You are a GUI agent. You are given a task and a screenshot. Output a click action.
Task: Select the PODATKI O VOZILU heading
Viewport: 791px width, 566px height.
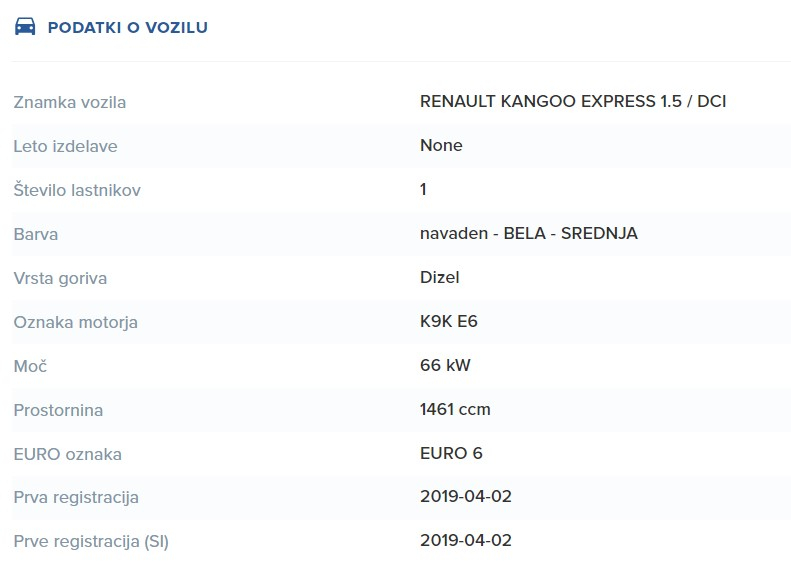tap(128, 27)
